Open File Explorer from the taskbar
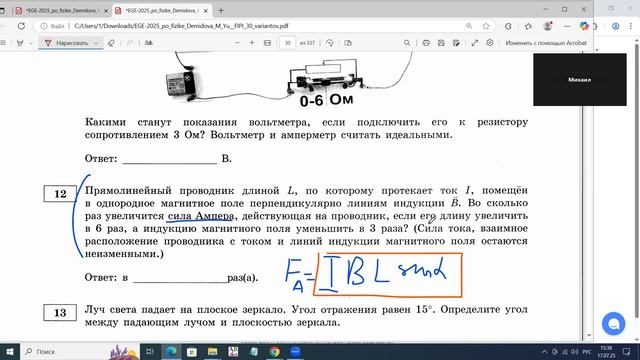Image resolution: width=640 pixels, height=360 pixels. [212, 351]
